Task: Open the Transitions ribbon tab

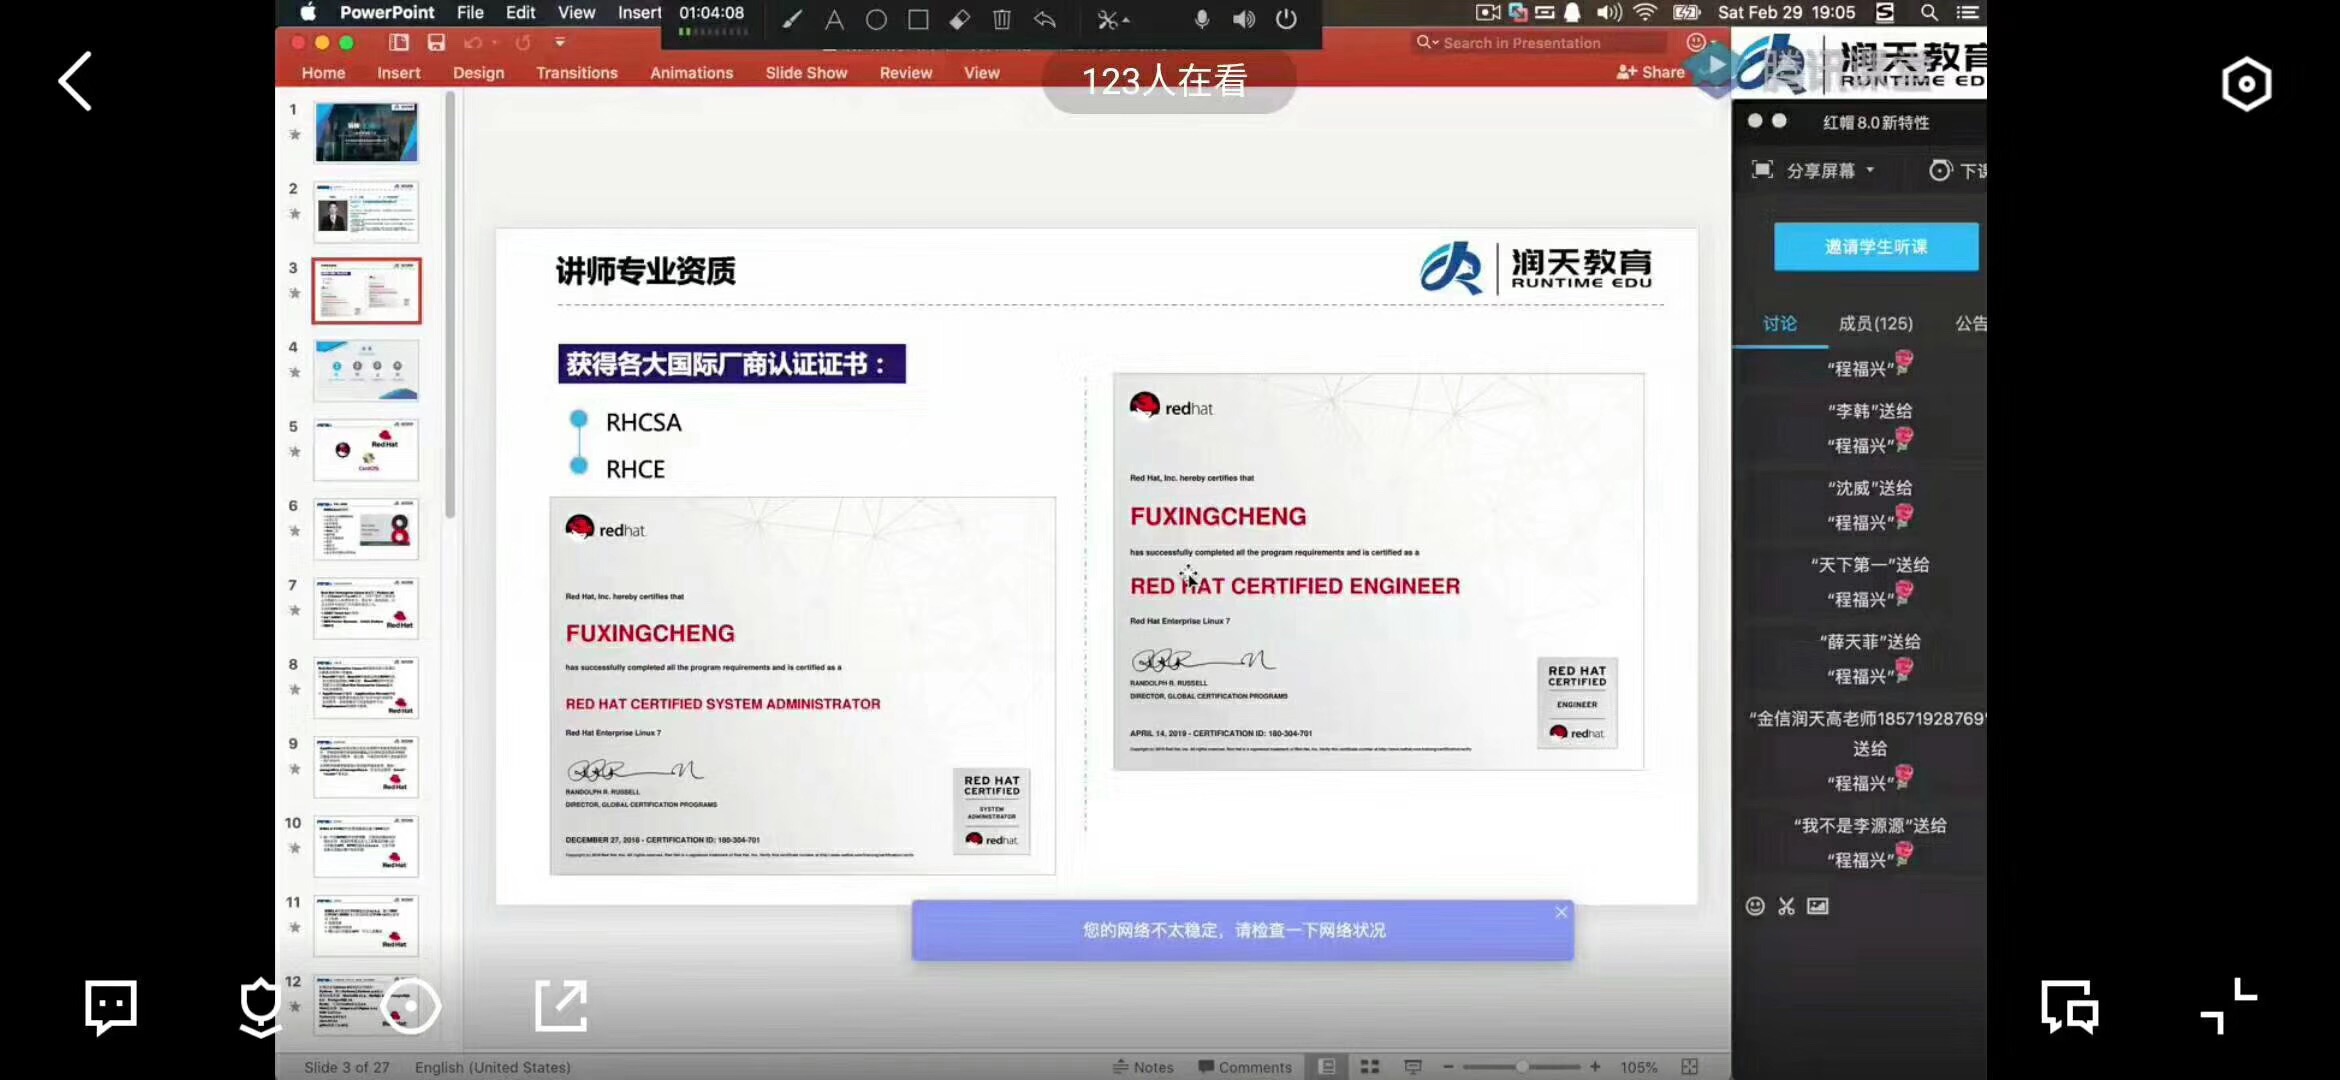Action: pos(576,73)
